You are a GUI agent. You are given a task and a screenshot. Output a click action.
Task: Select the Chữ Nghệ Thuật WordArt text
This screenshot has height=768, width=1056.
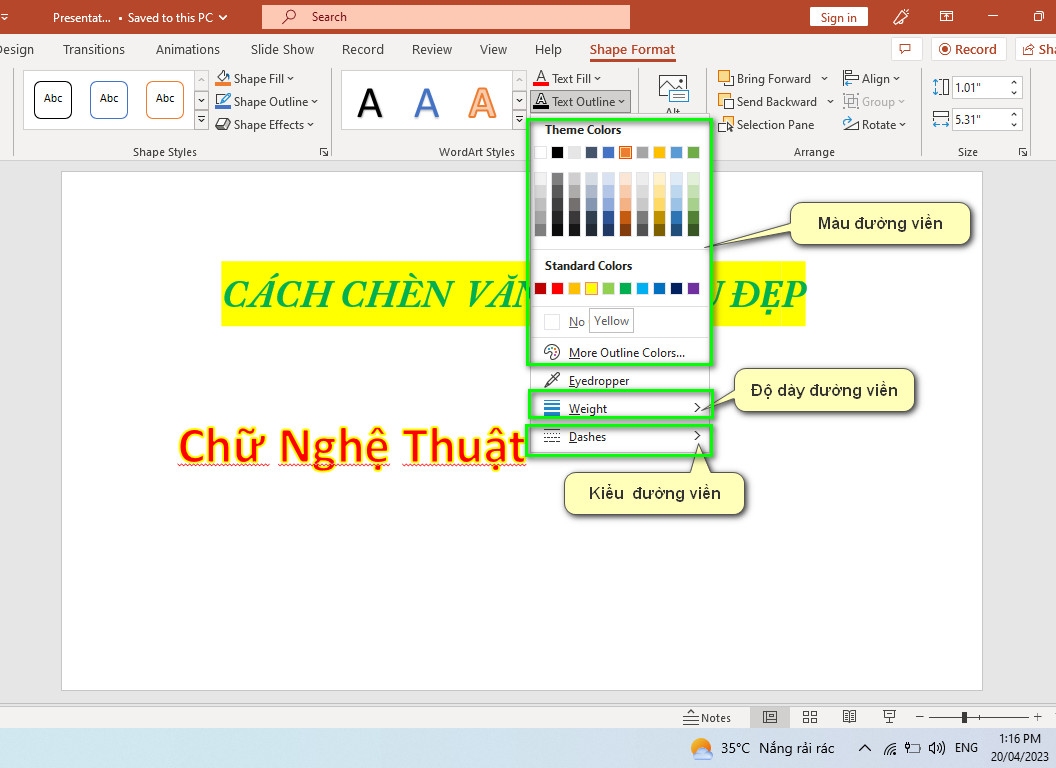tap(351, 446)
